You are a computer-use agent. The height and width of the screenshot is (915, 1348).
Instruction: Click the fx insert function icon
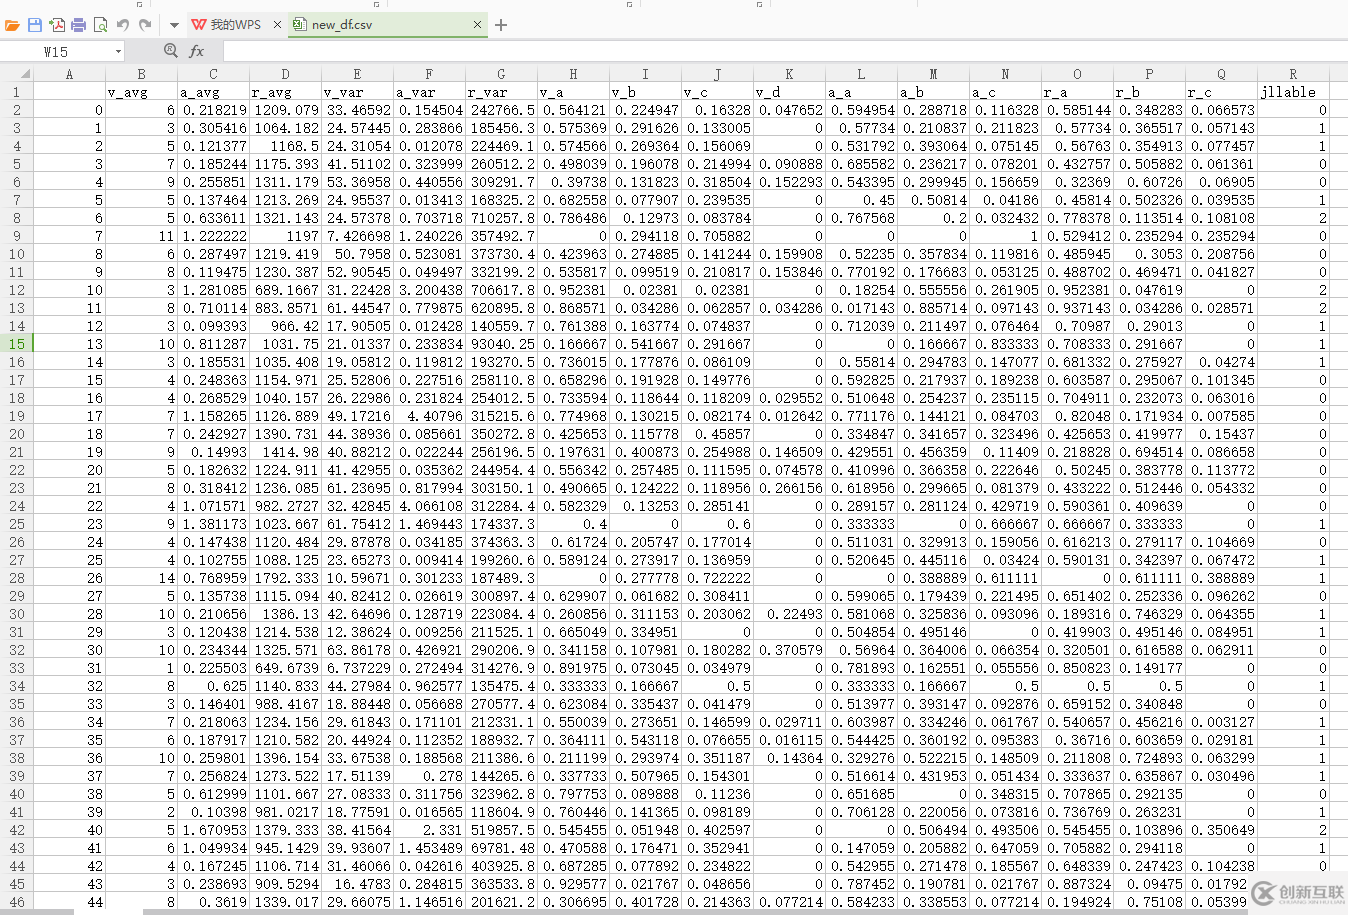coord(196,51)
